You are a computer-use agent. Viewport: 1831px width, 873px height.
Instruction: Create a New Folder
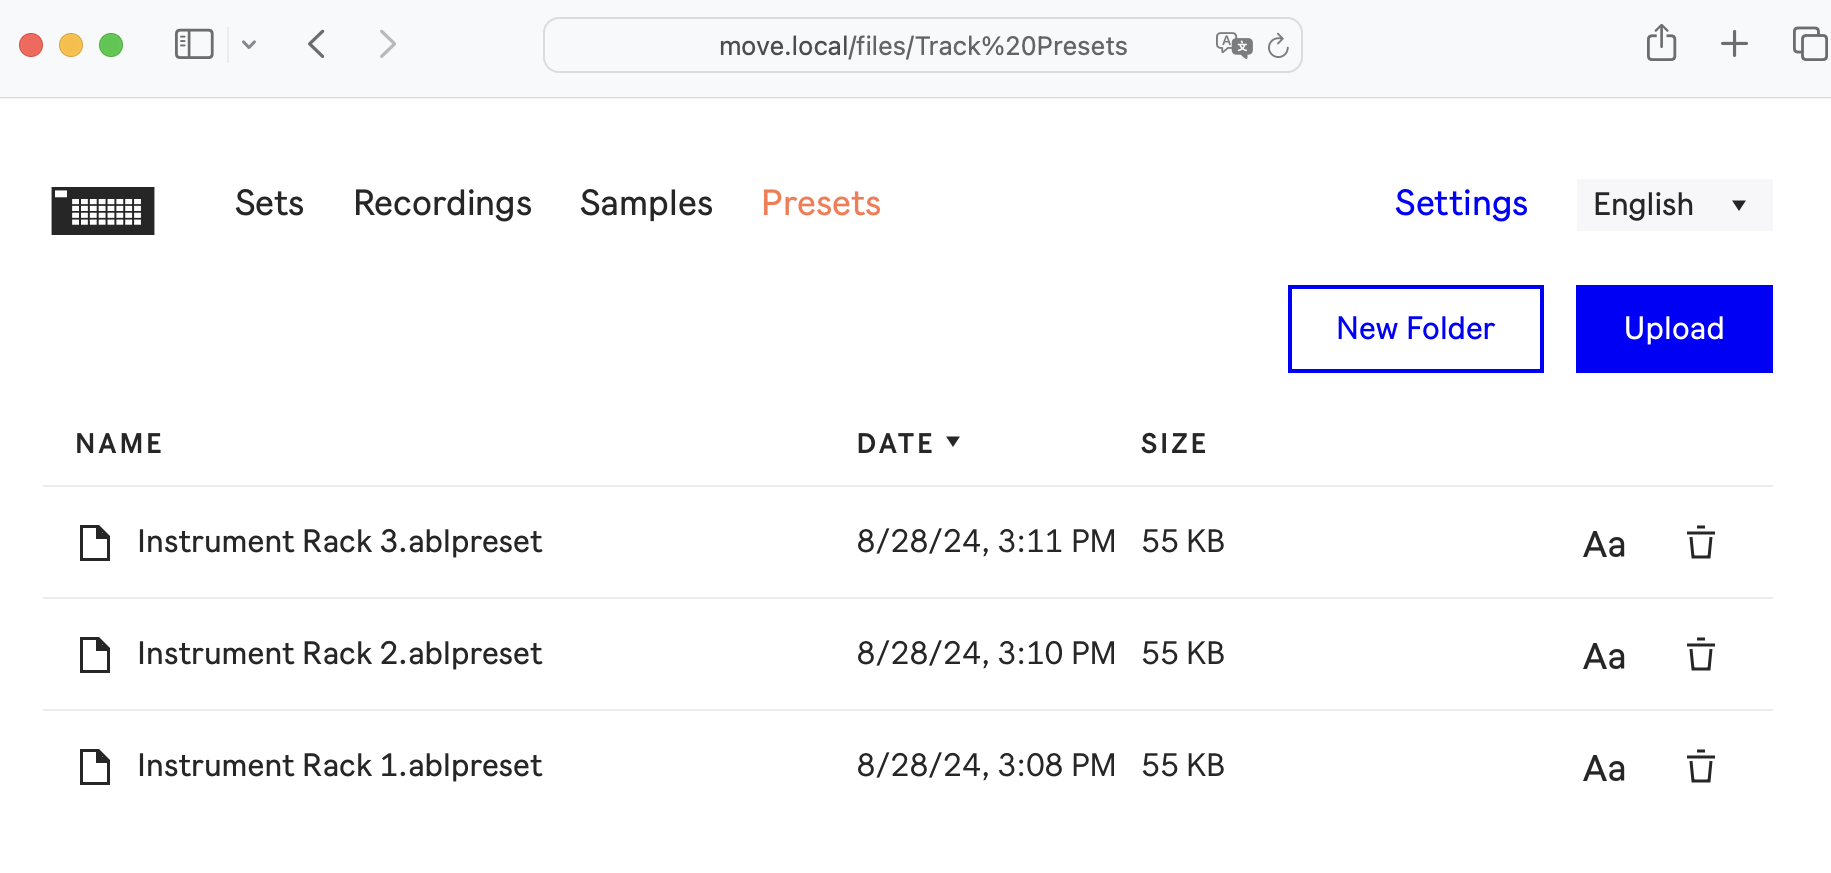pos(1415,329)
